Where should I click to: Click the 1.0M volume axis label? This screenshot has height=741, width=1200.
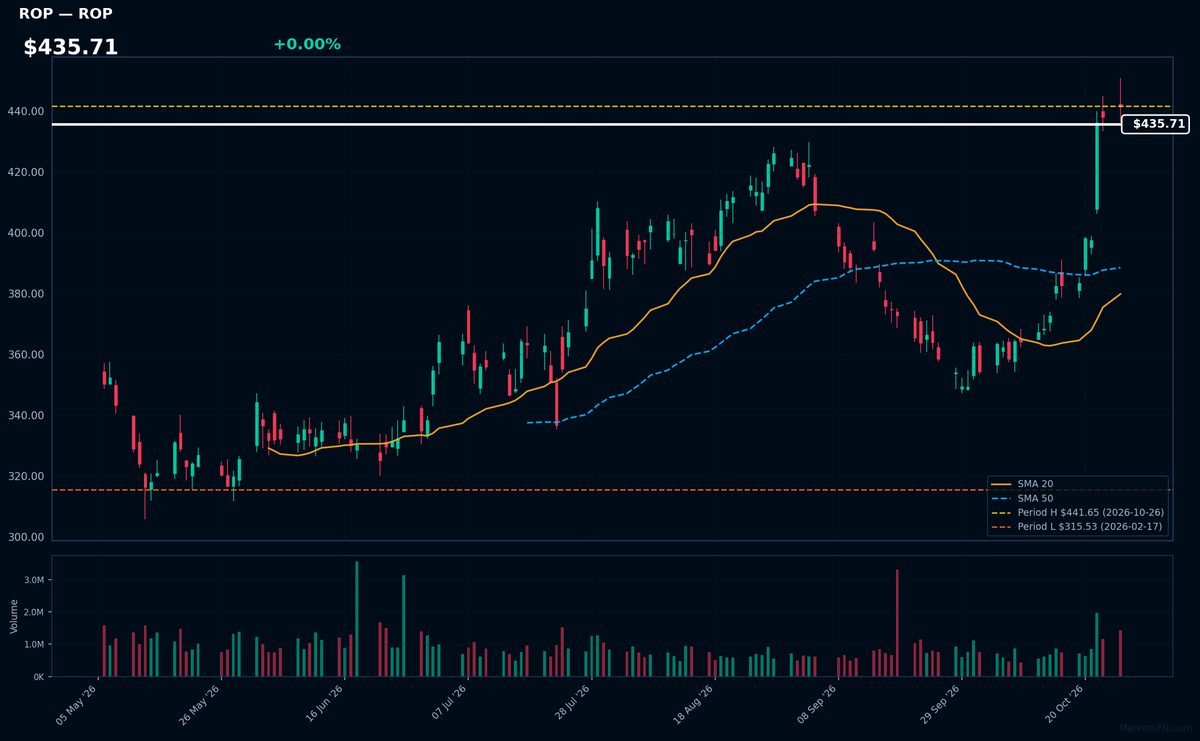point(34,645)
